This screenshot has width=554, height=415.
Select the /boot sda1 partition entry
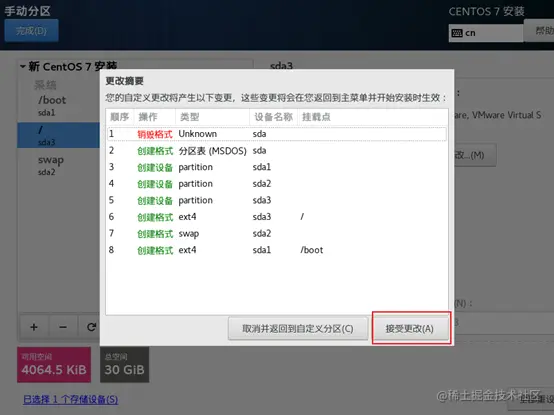pyautogui.click(x=59, y=105)
